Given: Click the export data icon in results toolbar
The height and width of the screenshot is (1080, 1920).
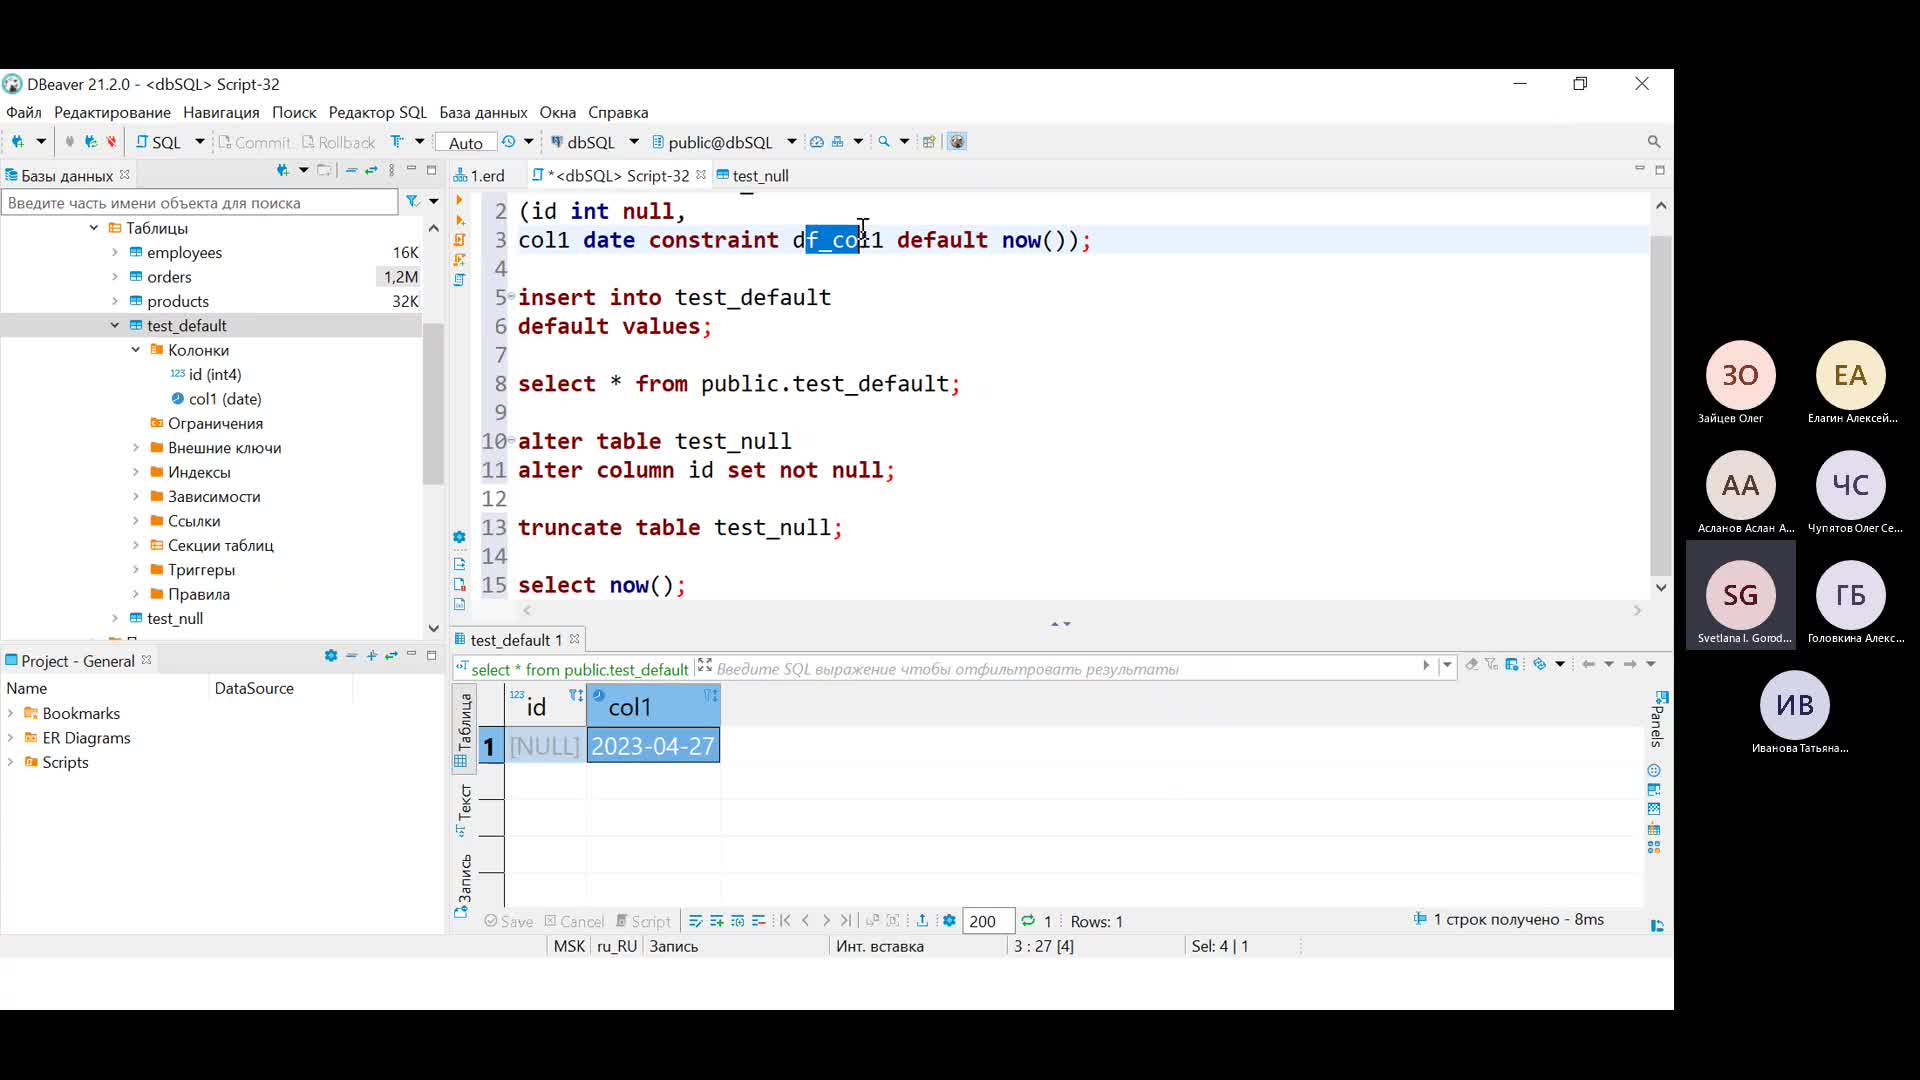Looking at the screenshot, I should tap(922, 921).
